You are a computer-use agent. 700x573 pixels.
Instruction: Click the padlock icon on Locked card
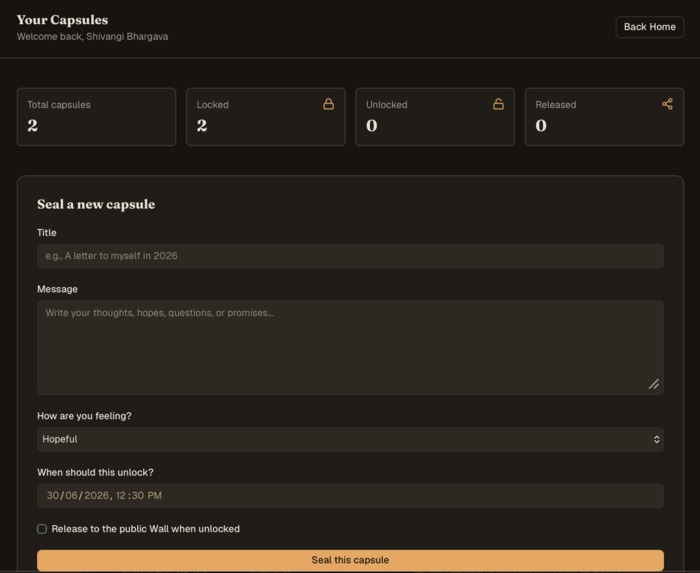point(329,104)
